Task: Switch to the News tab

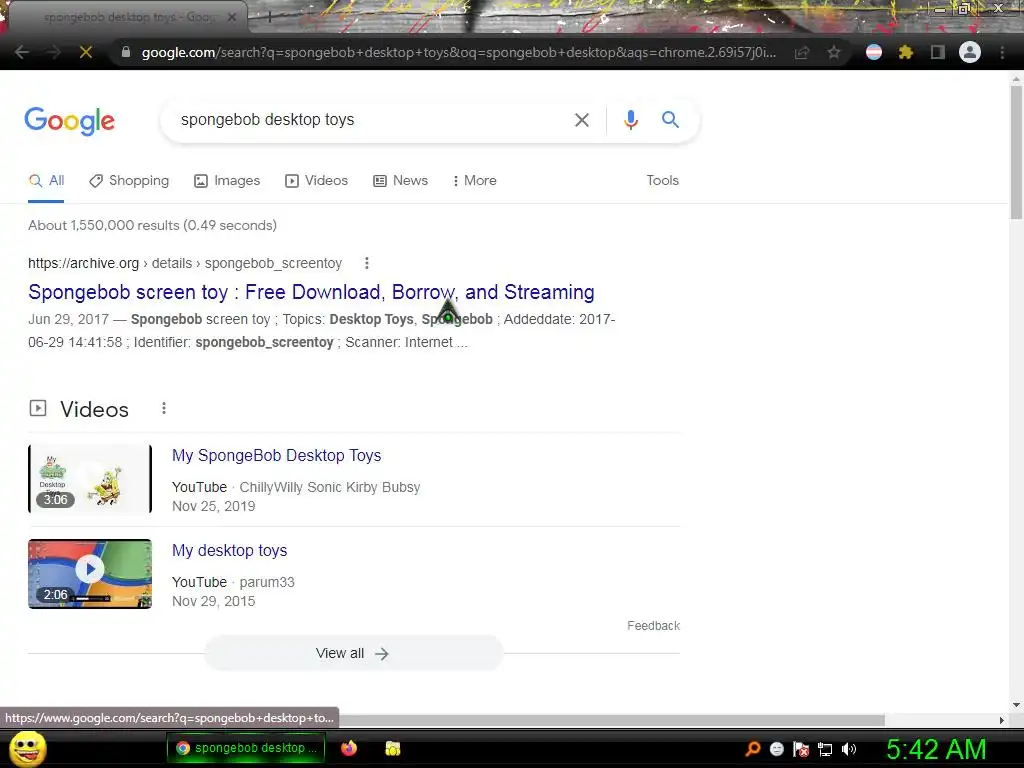Action: click(400, 181)
